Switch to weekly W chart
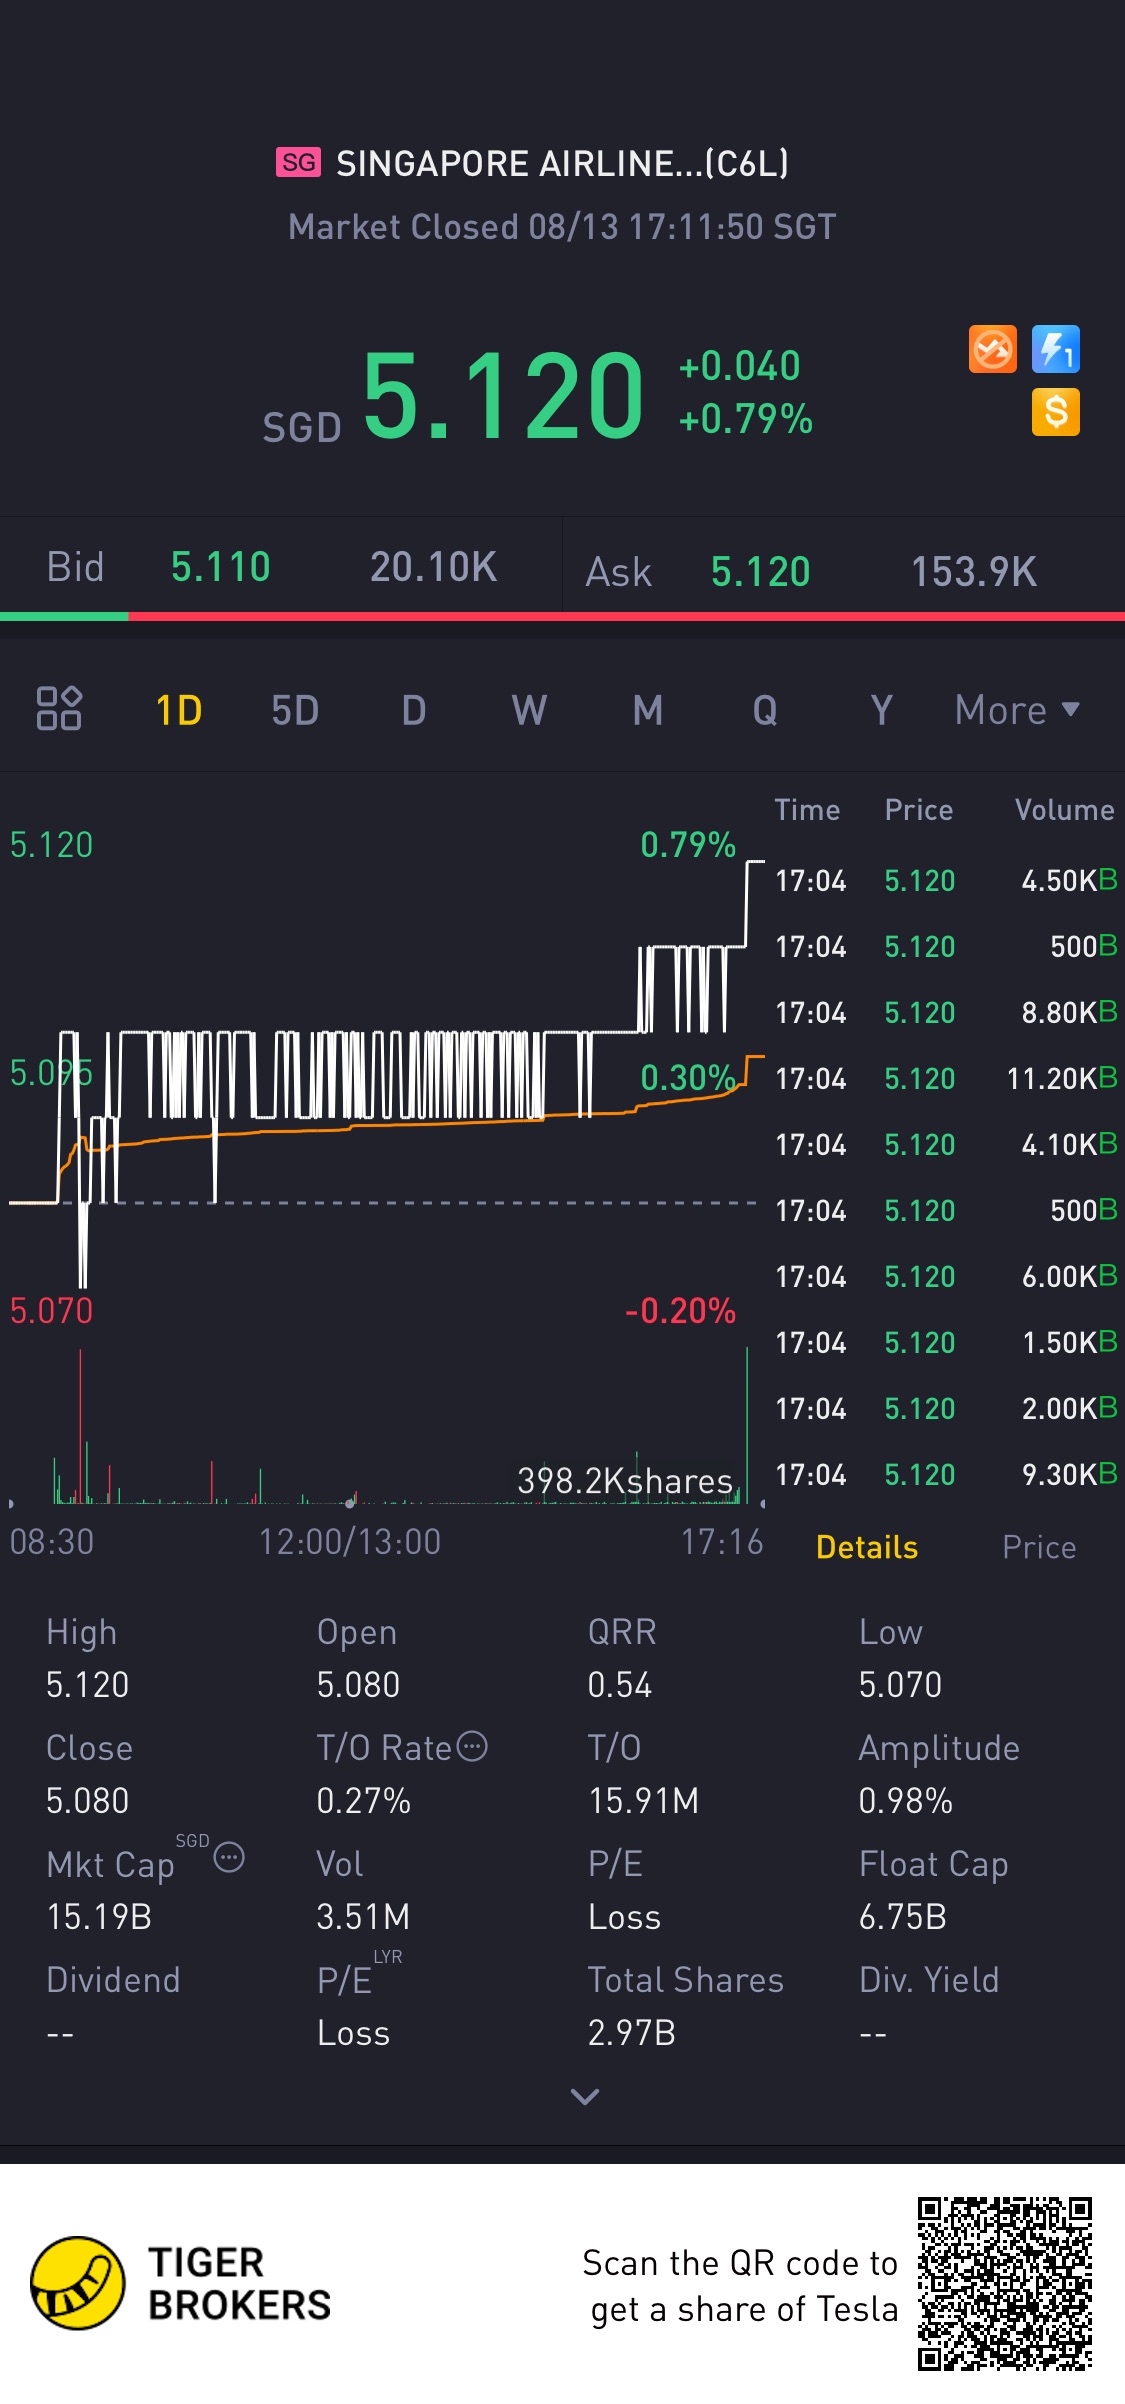 coord(530,711)
